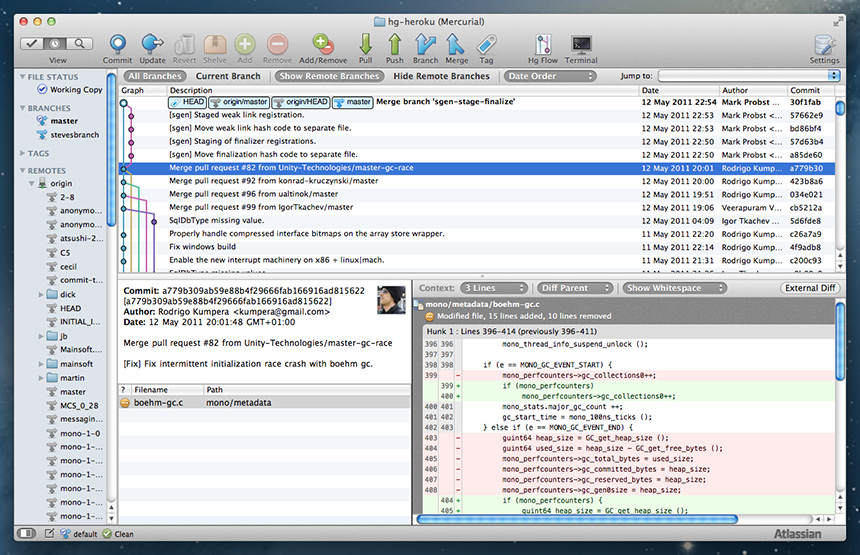Select commit 'SqlDbType missing value.'

(476, 220)
